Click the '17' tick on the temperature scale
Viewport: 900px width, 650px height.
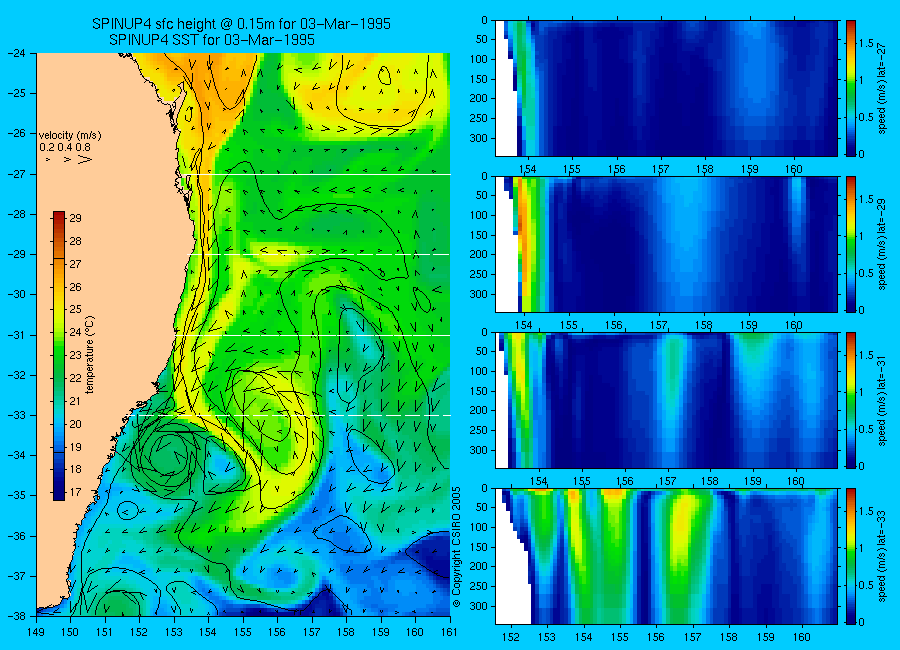(x=75, y=492)
